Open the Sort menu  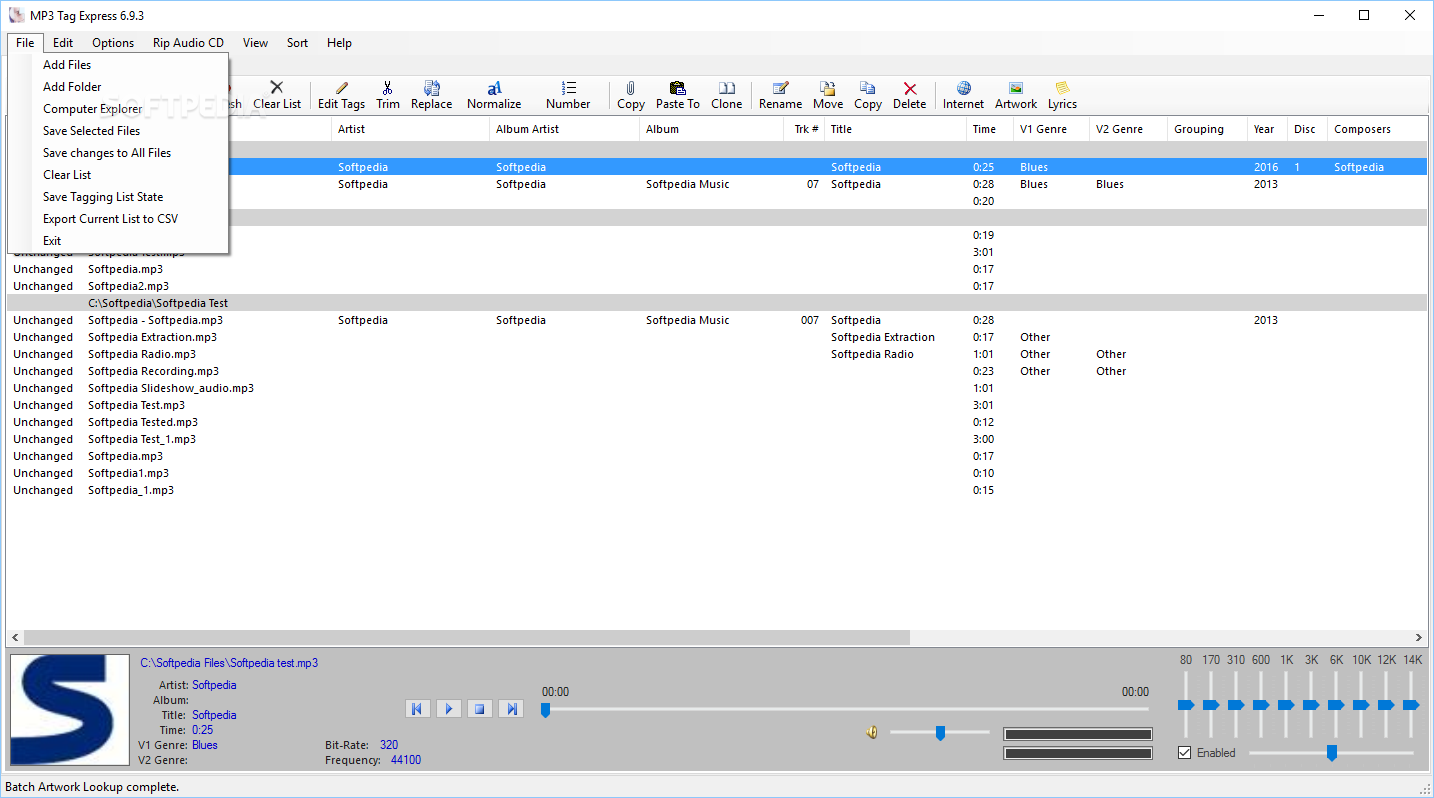pos(297,43)
